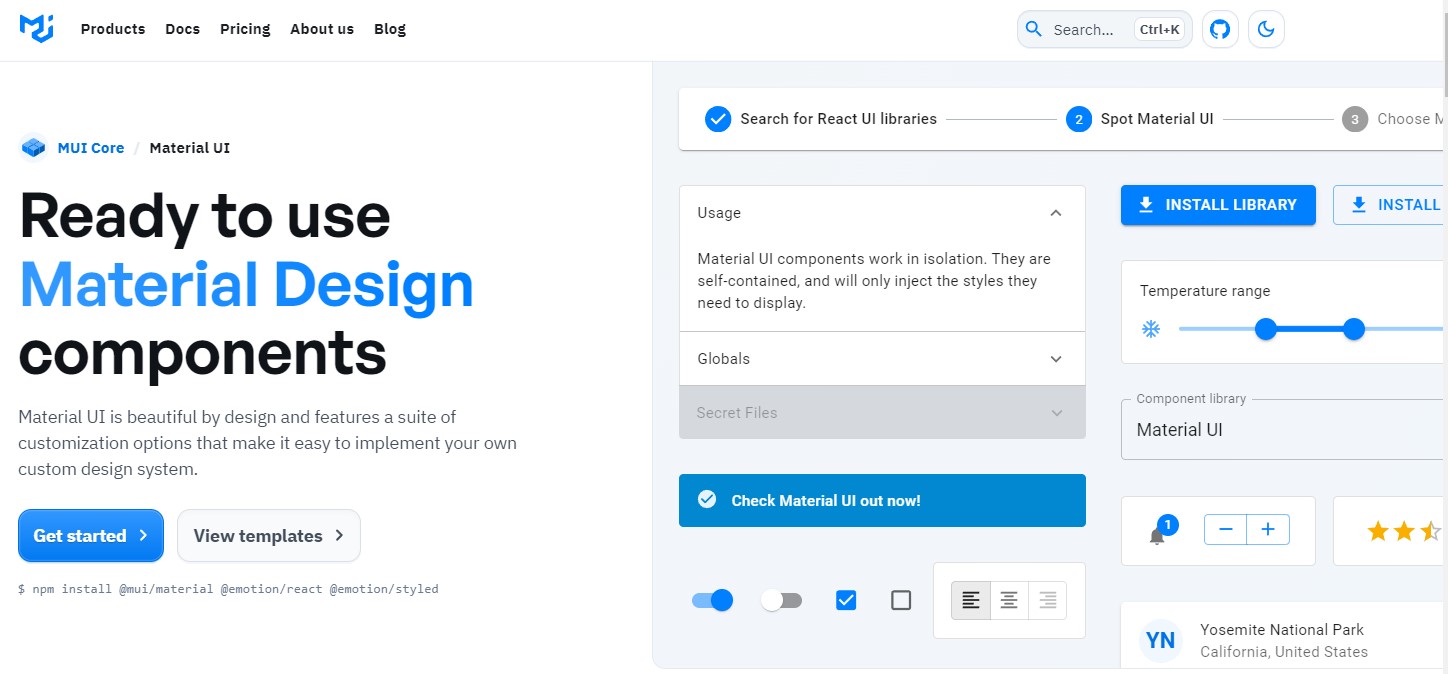Image resolution: width=1448 pixels, height=674 pixels.
Task: Open the Component library select field
Action: click(x=1280, y=430)
